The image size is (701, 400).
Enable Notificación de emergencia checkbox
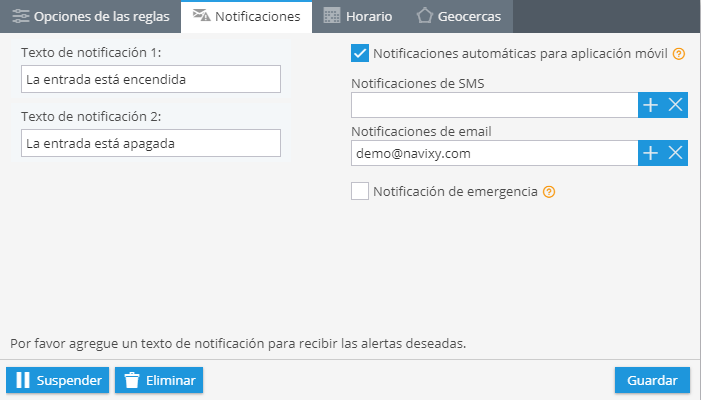360,191
